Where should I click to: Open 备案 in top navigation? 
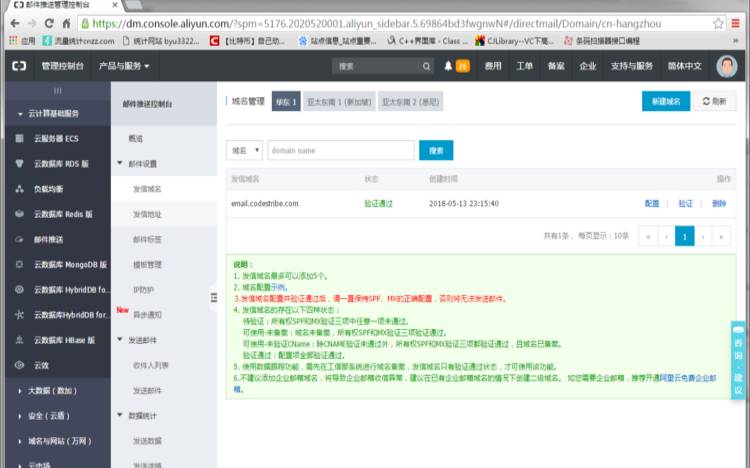556,66
